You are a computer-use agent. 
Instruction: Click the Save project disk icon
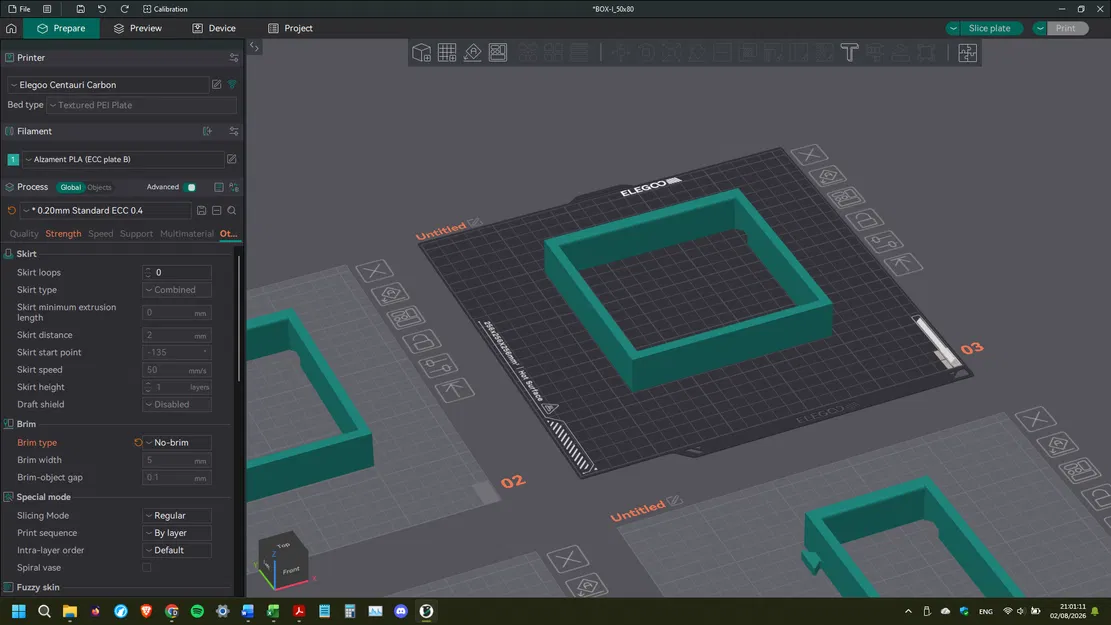80,9
